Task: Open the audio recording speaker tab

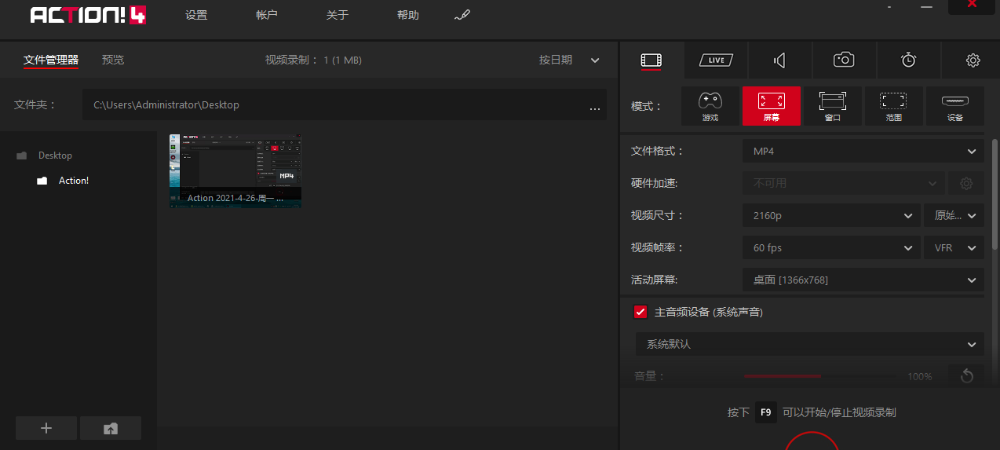Action: [x=779, y=60]
